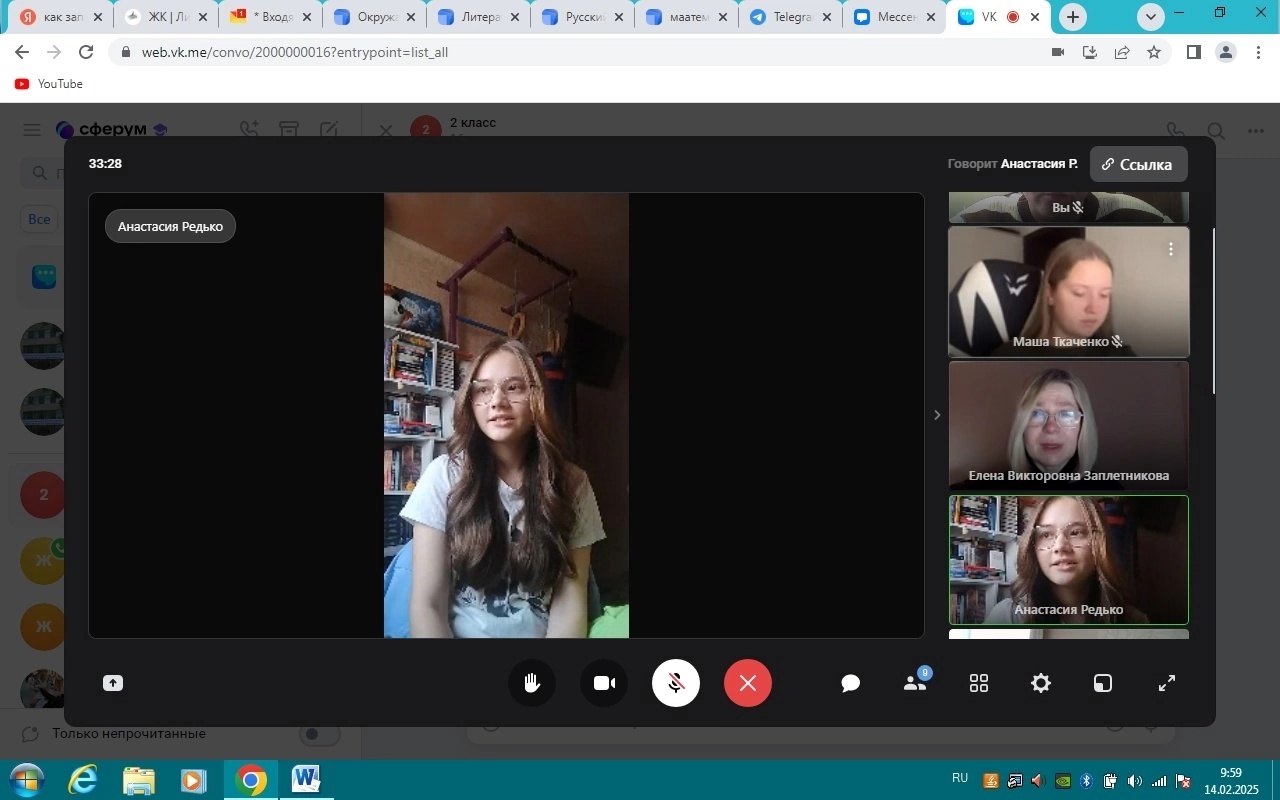1280x800 pixels.
Task: Open the Сферум hamburger menu
Action: click(32, 130)
